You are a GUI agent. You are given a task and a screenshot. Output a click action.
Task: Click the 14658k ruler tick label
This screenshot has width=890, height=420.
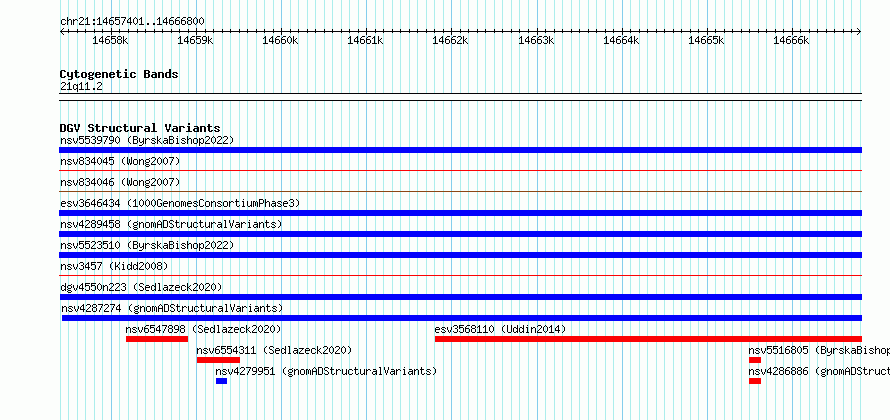pyautogui.click(x=110, y=40)
